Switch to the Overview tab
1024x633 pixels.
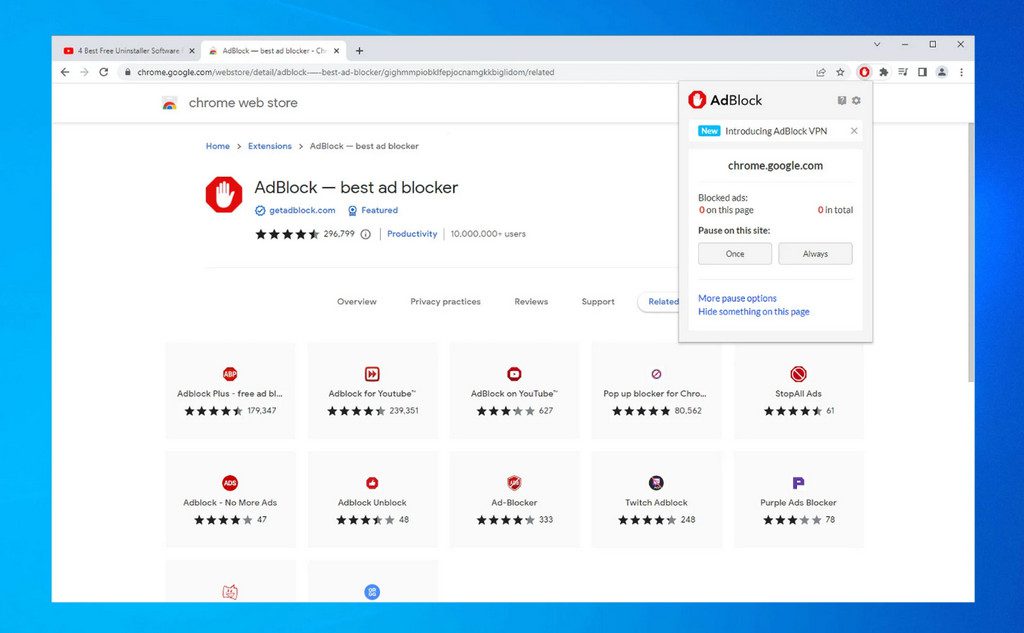tap(357, 302)
